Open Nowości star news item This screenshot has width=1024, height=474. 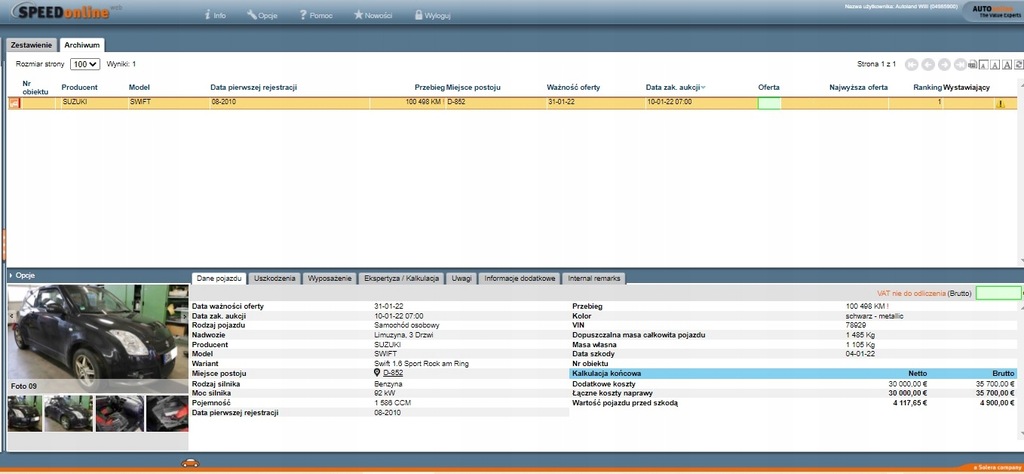click(373, 16)
